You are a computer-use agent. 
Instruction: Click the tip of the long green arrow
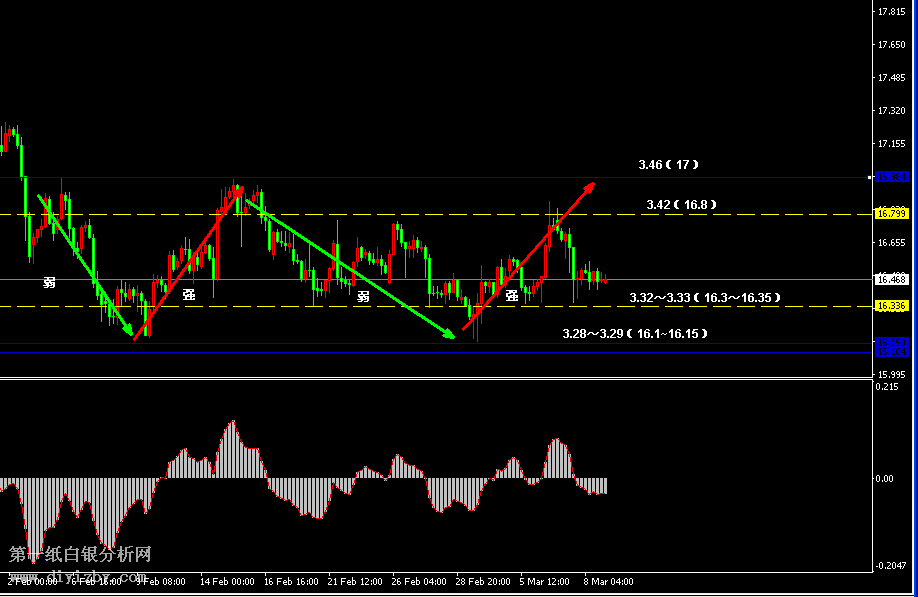[452, 337]
